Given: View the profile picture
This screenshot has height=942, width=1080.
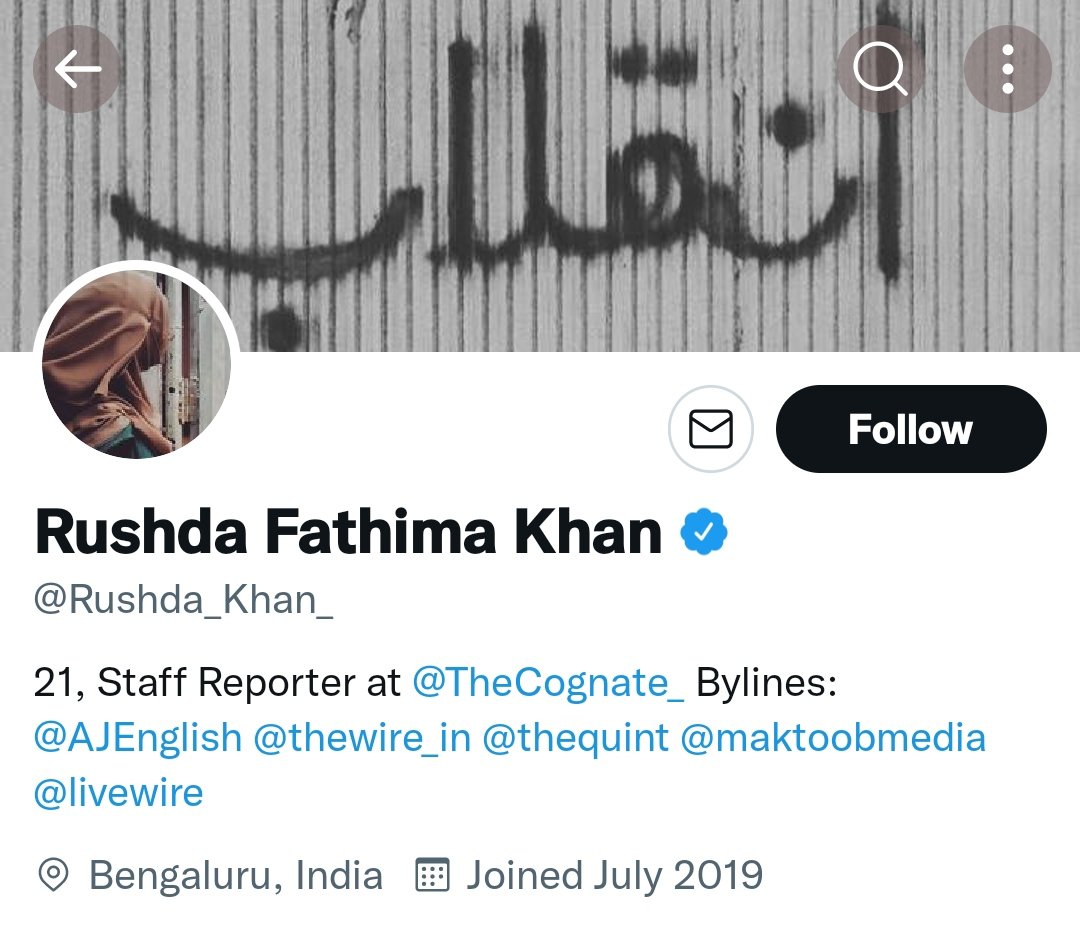Looking at the screenshot, I should [x=137, y=364].
